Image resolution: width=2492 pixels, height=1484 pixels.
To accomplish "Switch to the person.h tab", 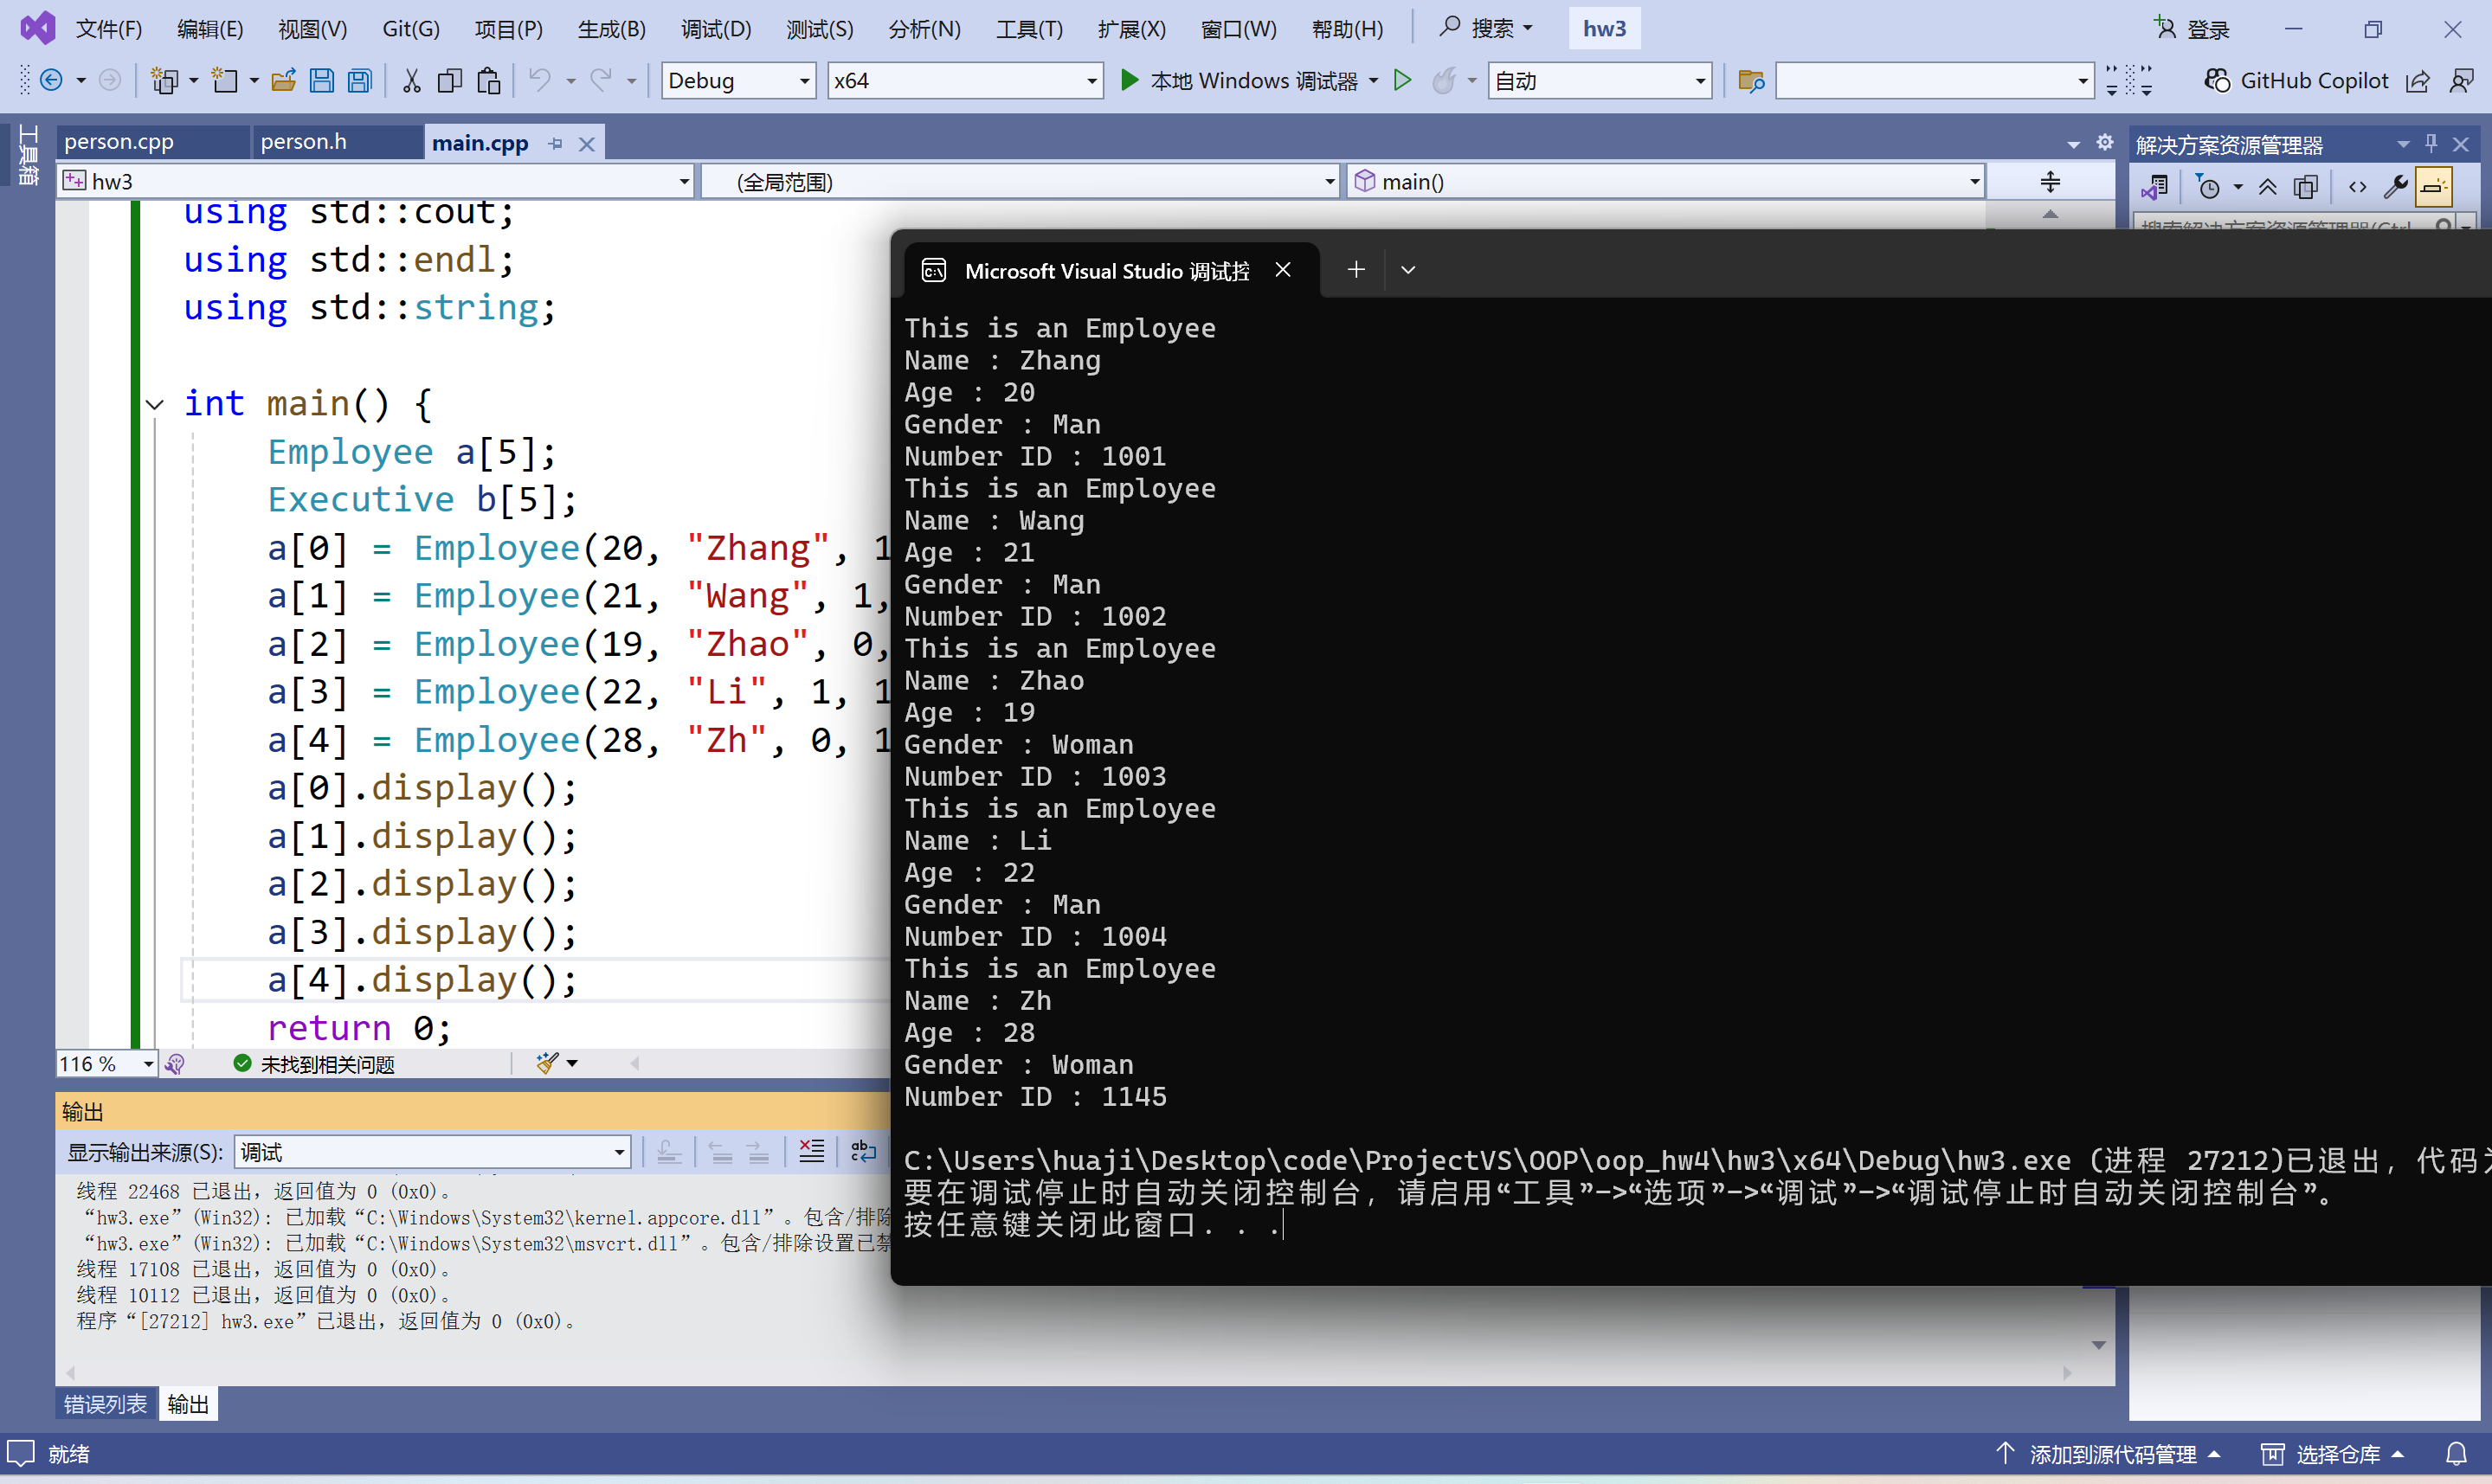I will pyautogui.click(x=304, y=143).
